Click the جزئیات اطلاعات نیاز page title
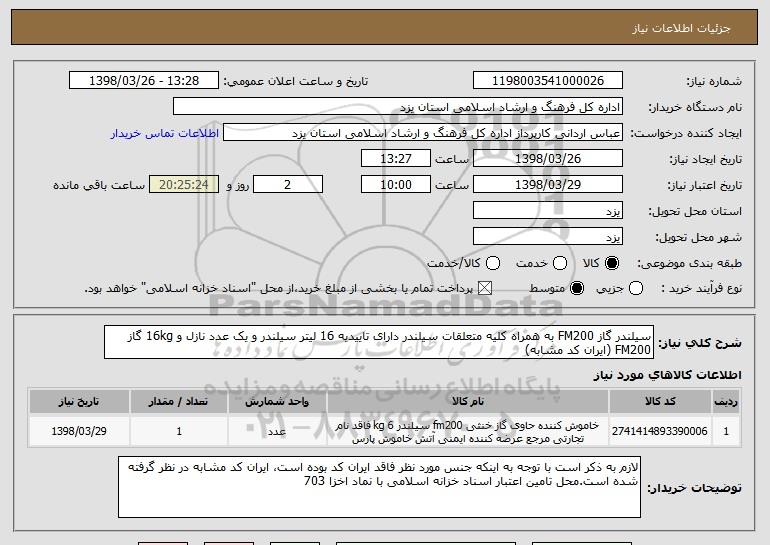The height and width of the screenshot is (545, 770). [x=681, y=28]
